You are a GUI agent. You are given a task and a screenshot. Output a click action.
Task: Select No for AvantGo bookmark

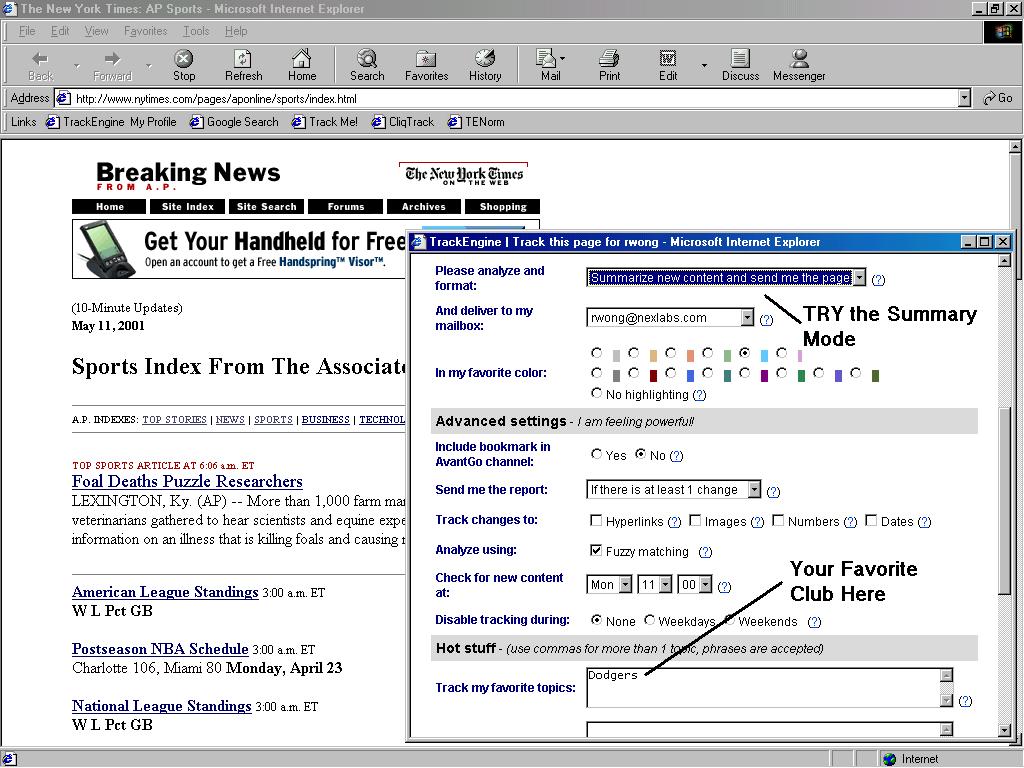coord(641,454)
